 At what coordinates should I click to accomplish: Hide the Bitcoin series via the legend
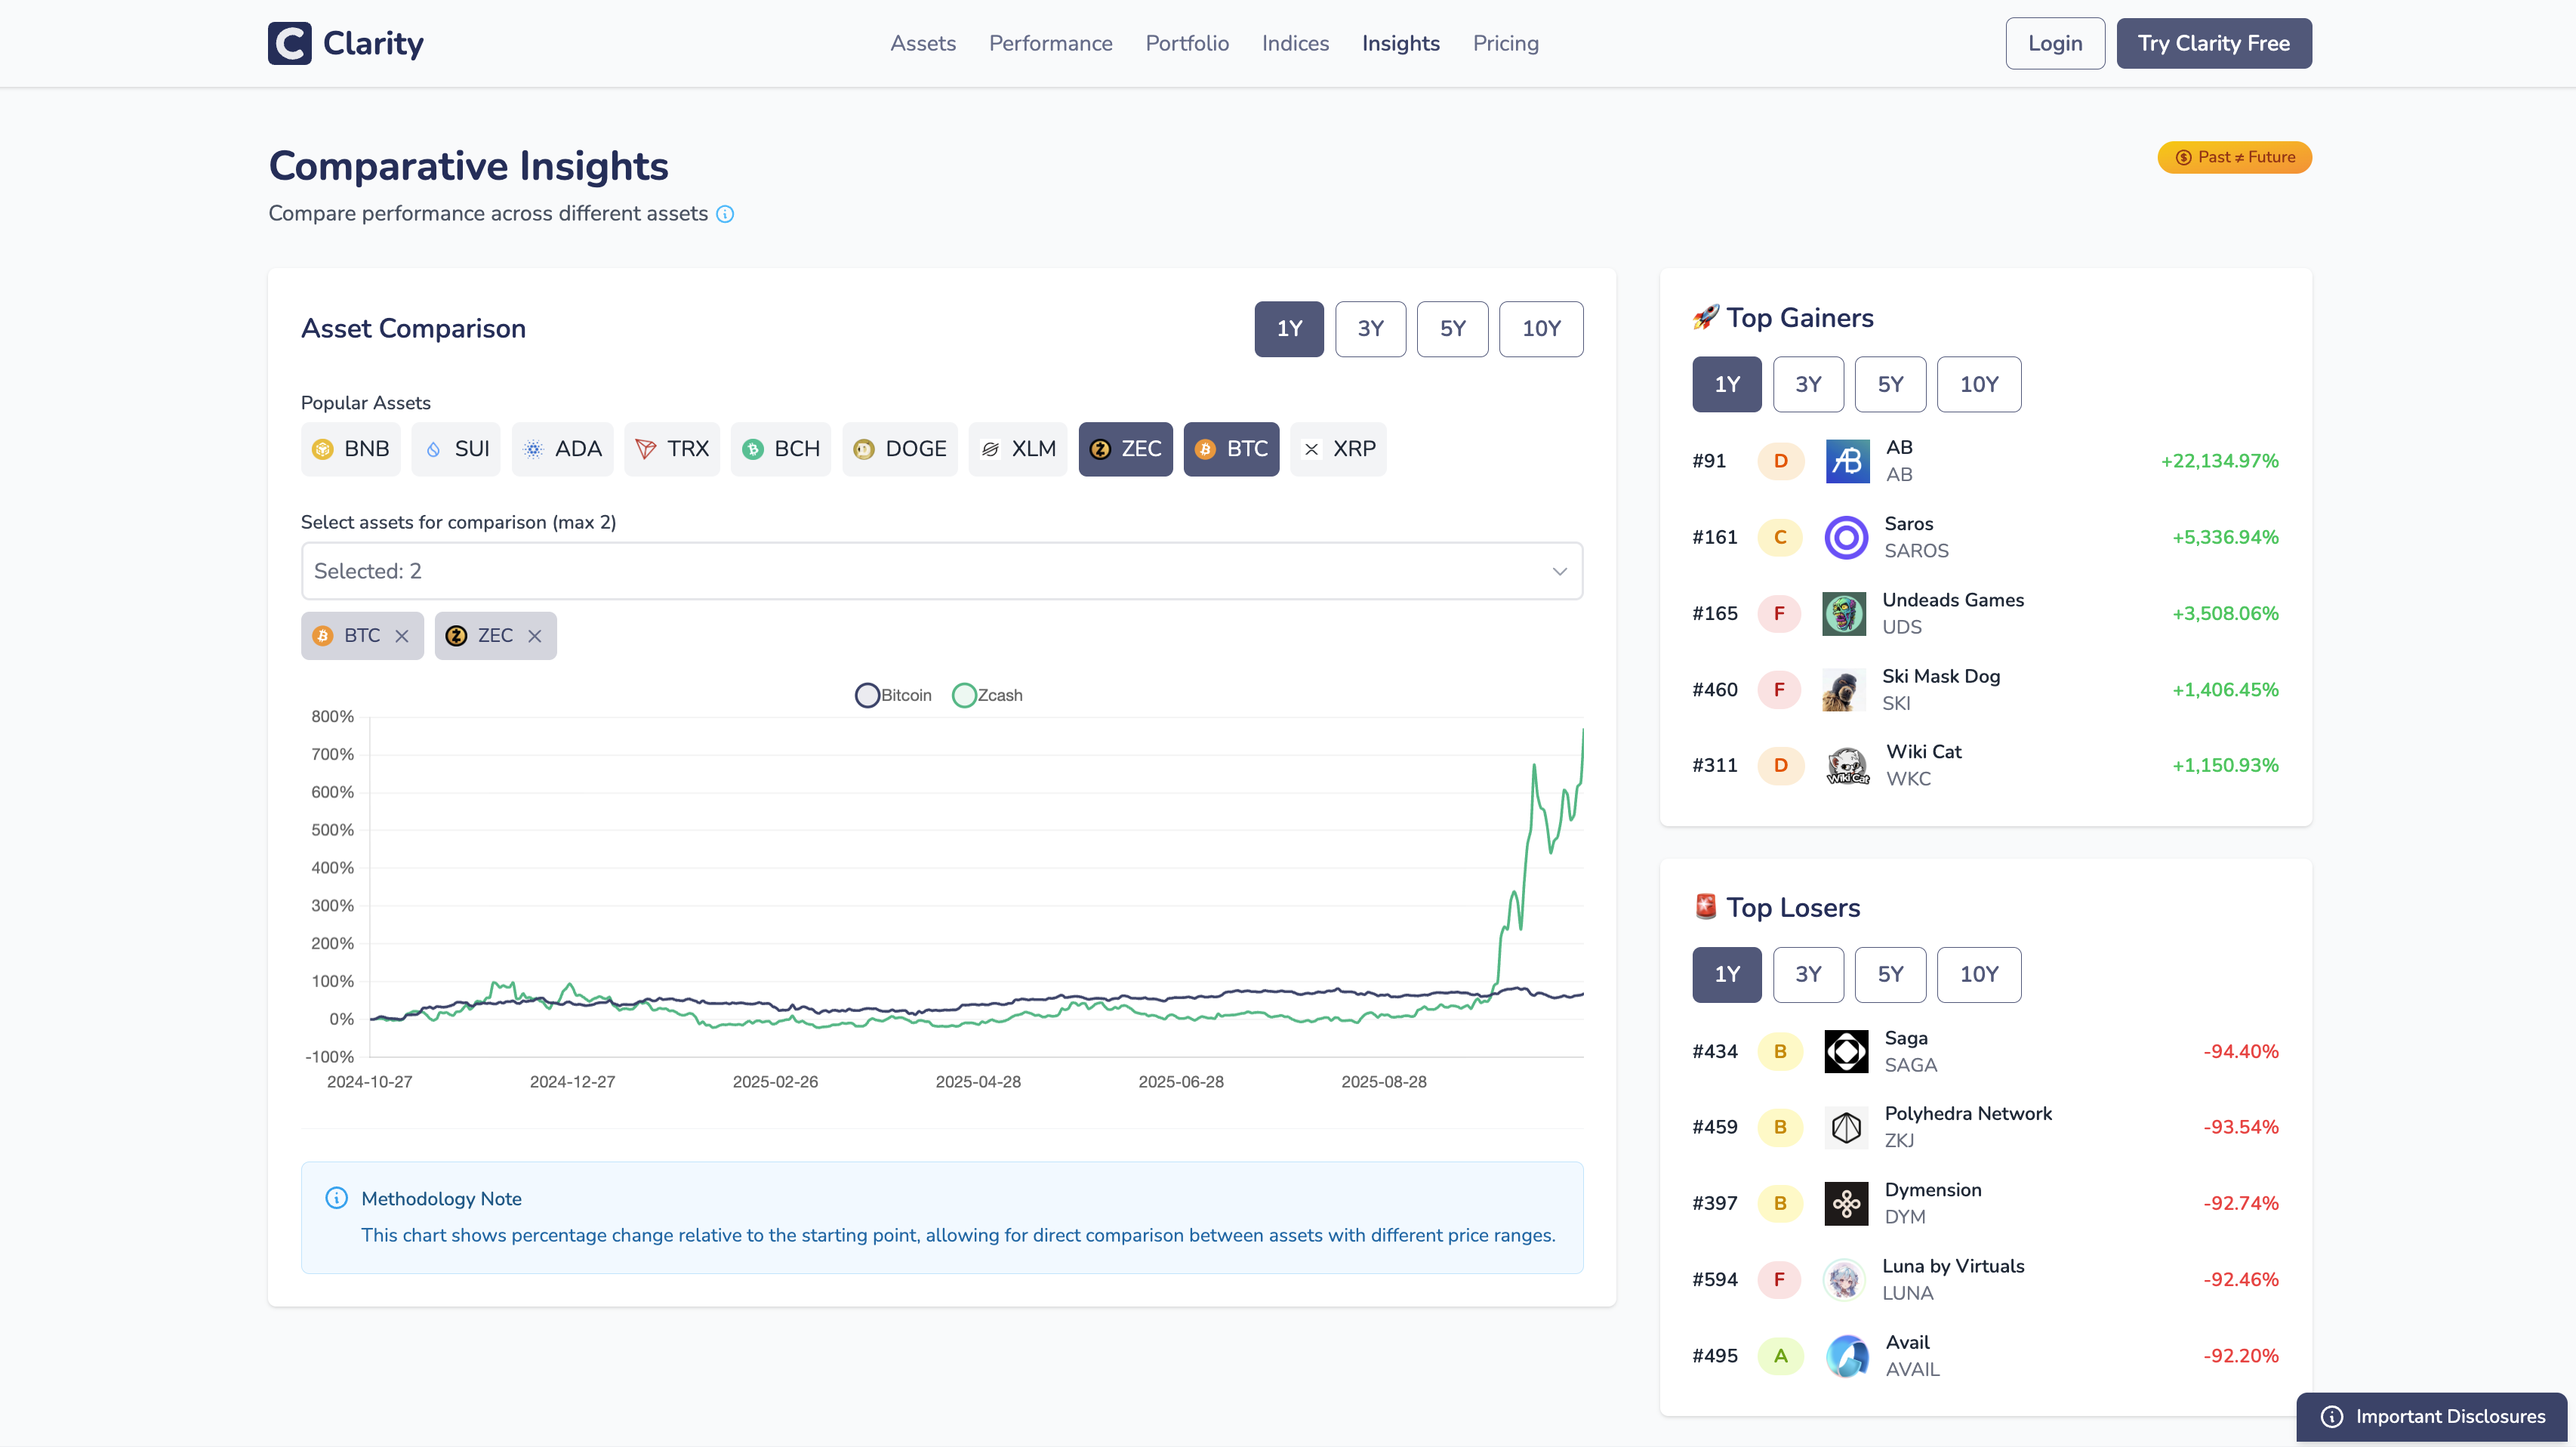(x=893, y=695)
